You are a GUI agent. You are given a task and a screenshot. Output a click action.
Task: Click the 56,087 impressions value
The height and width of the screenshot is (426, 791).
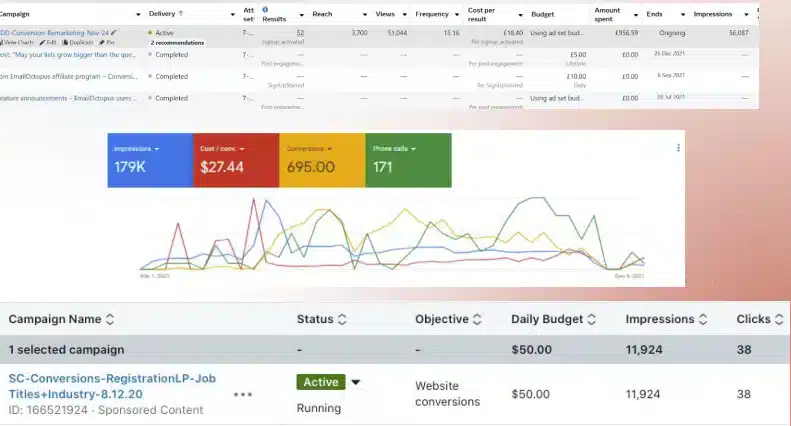pyautogui.click(x=739, y=33)
